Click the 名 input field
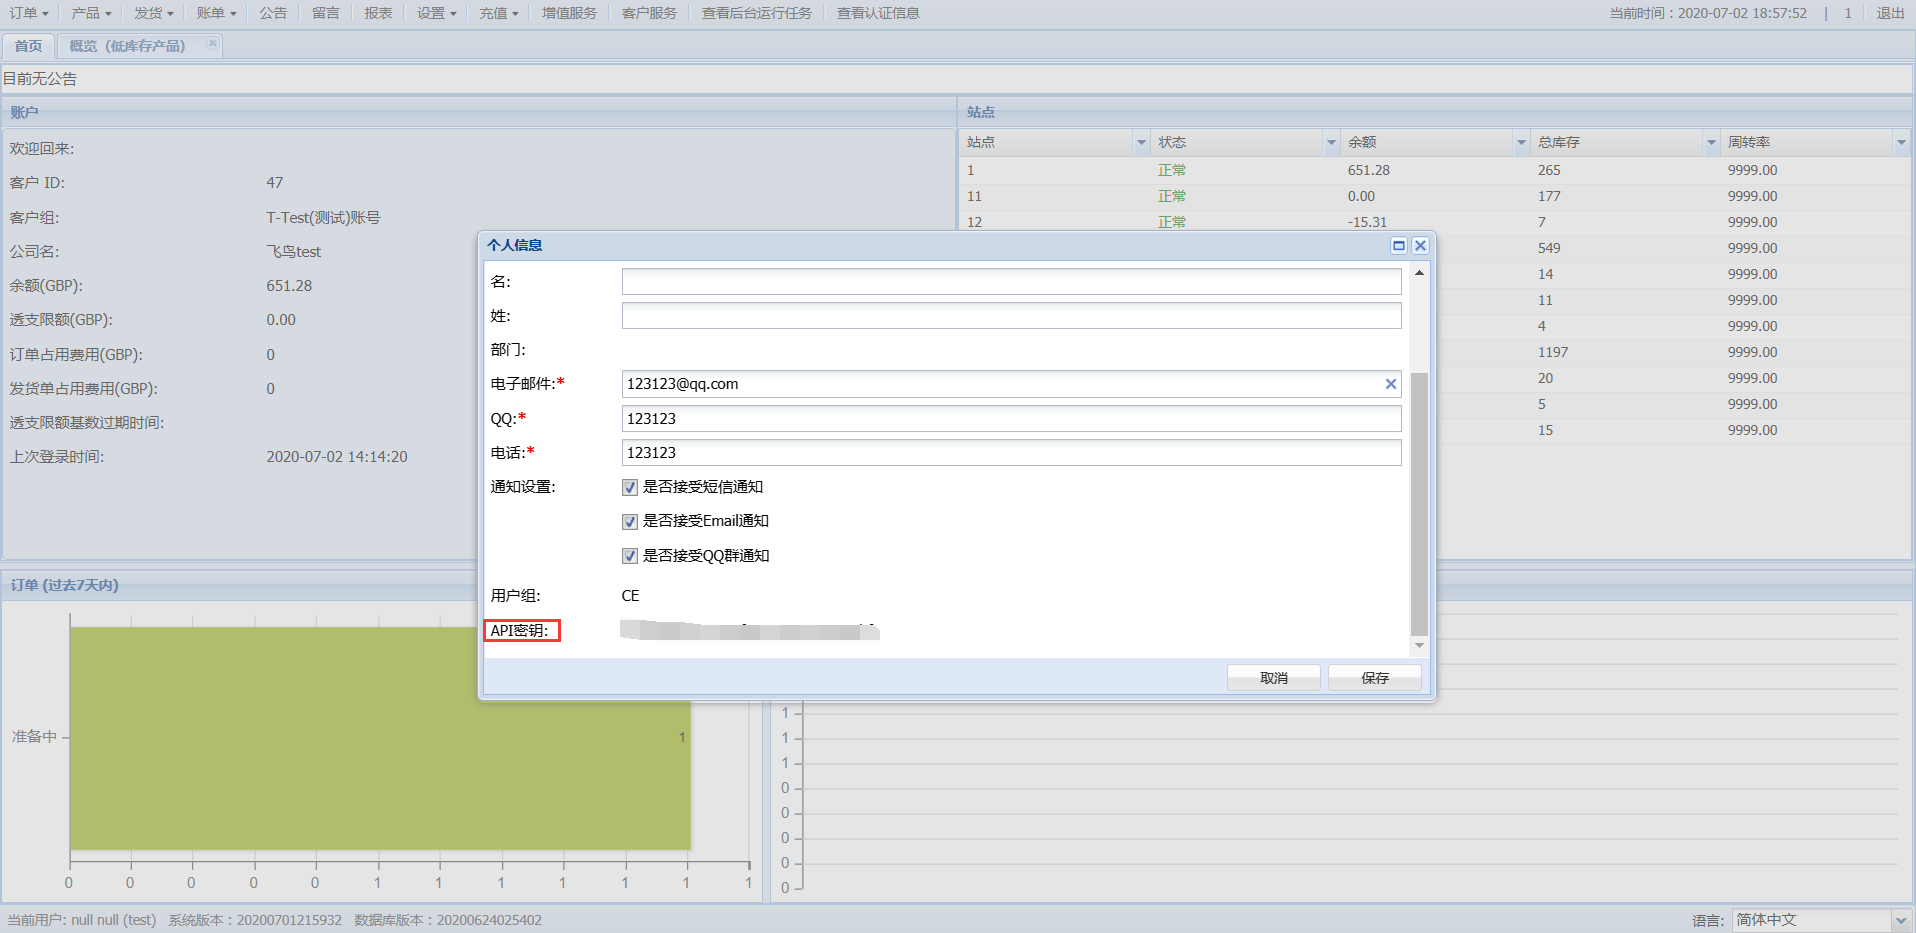1916x933 pixels. (x=1011, y=281)
